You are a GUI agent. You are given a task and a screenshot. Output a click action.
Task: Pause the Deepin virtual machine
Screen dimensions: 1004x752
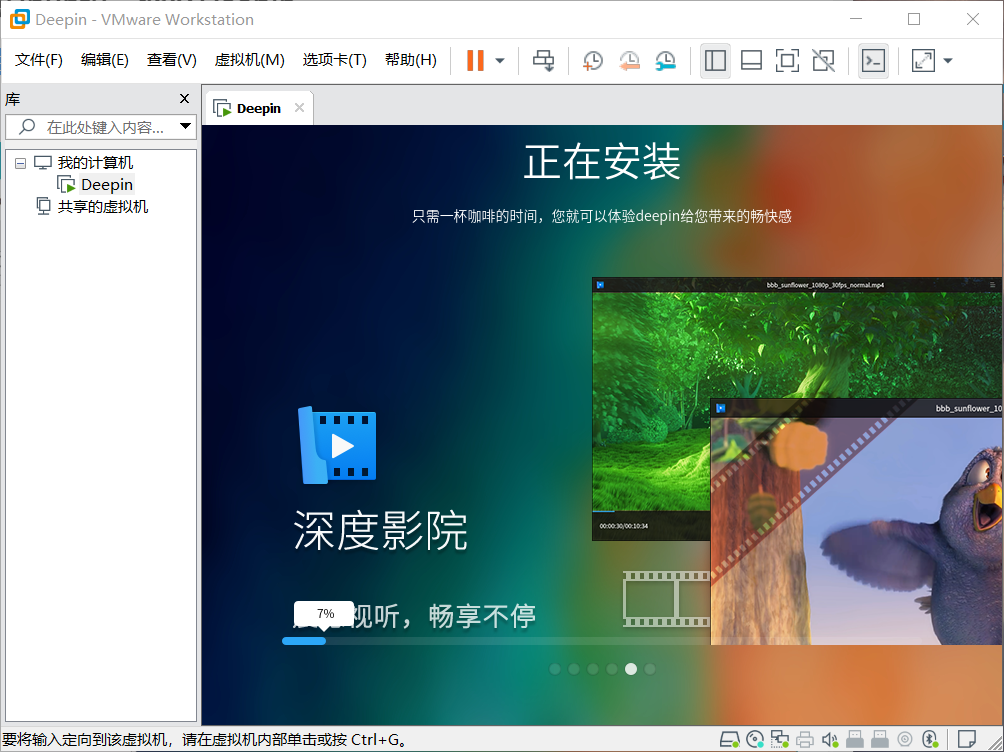(x=475, y=60)
